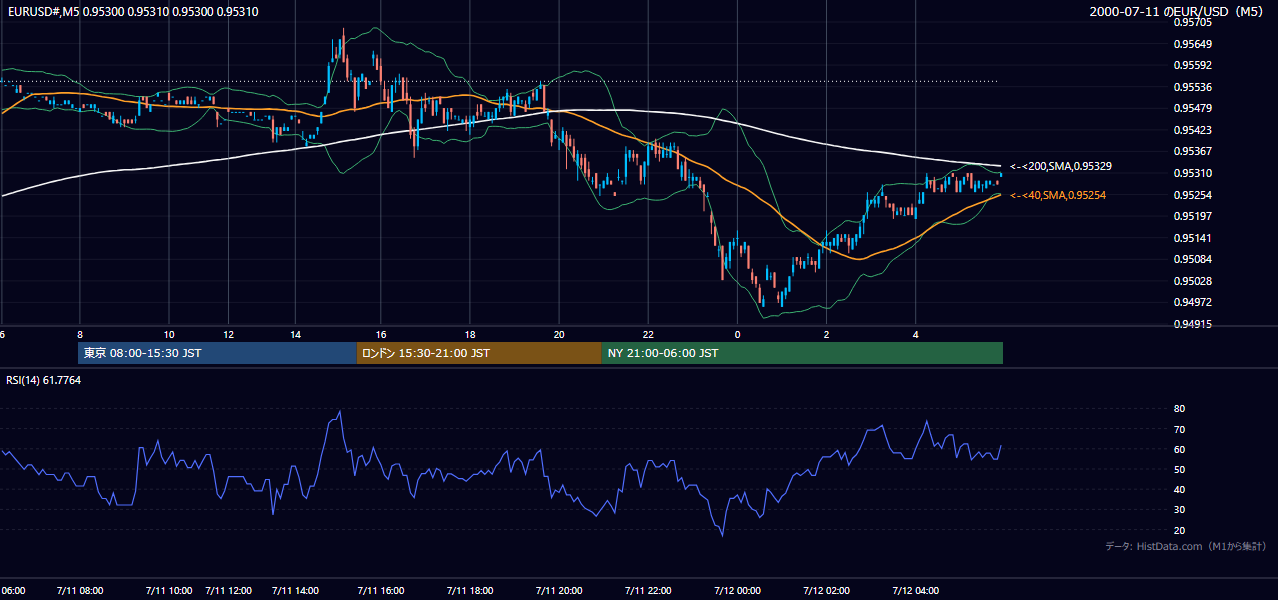The width and height of the screenshot is (1278, 600).
Task: Click the 40 SMA label 0.95254
Action: (x=1058, y=195)
